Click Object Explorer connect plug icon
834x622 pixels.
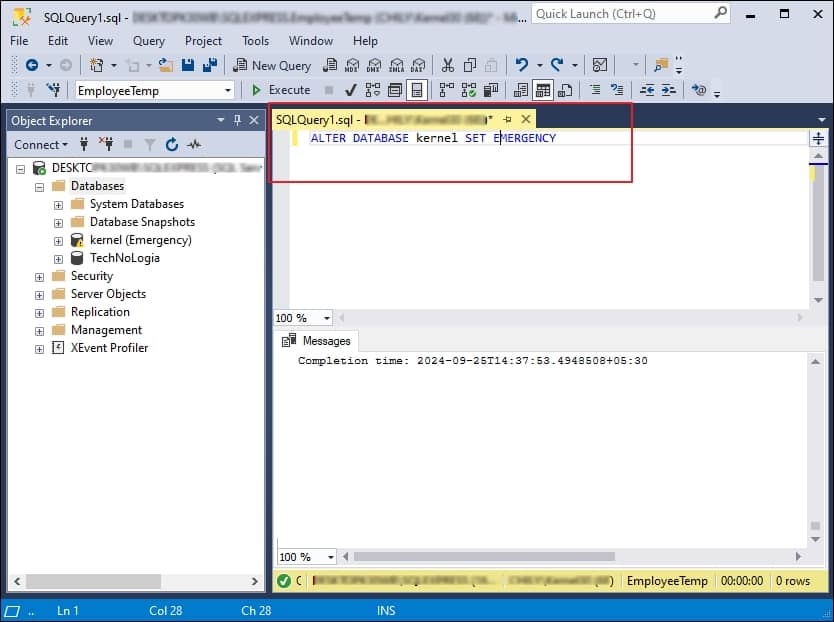point(84,144)
